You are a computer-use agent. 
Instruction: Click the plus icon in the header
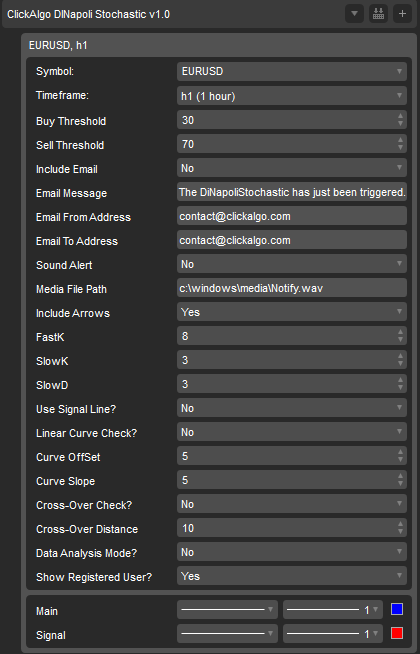(402, 14)
